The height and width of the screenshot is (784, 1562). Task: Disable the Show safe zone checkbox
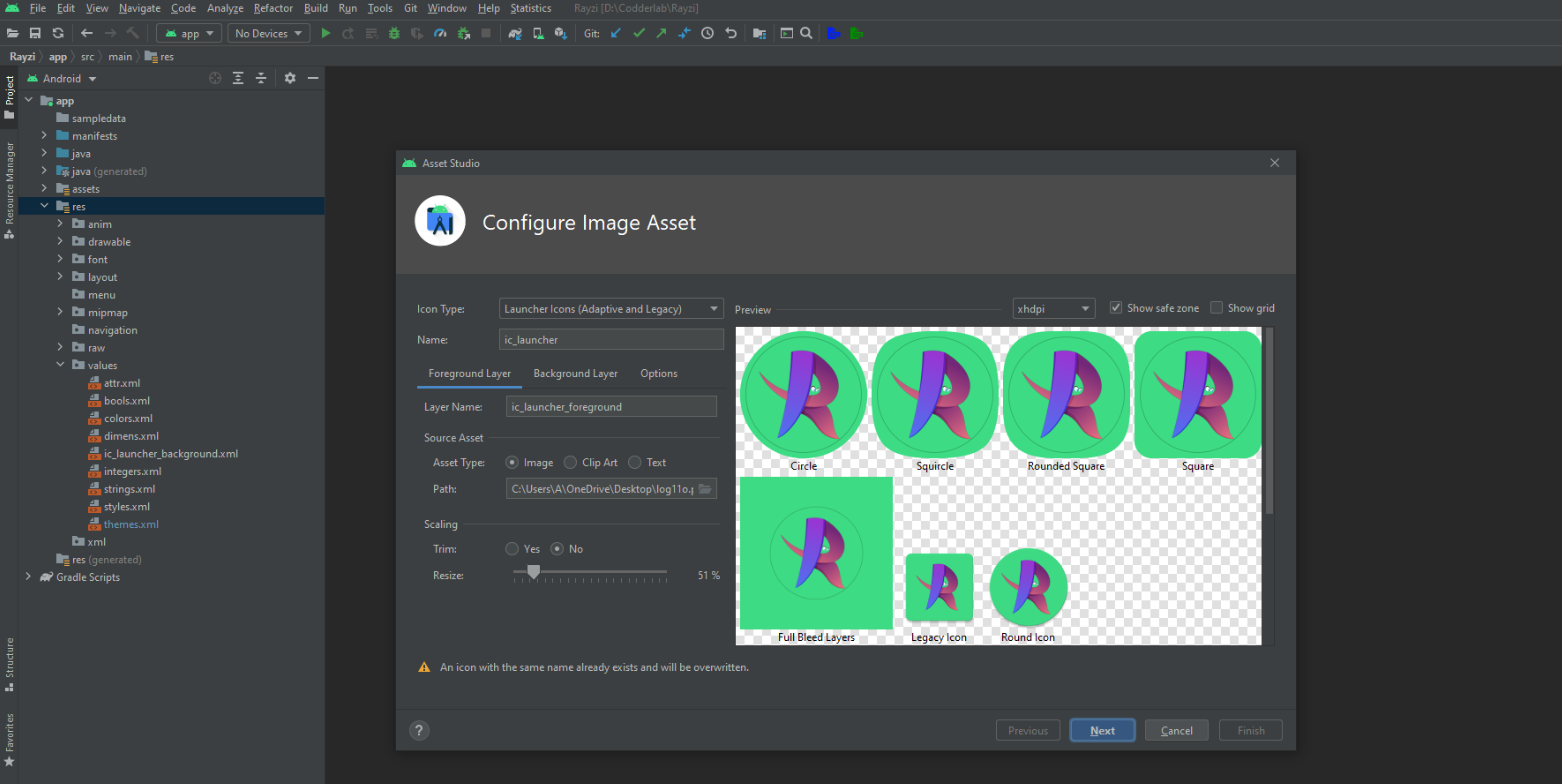click(1116, 308)
